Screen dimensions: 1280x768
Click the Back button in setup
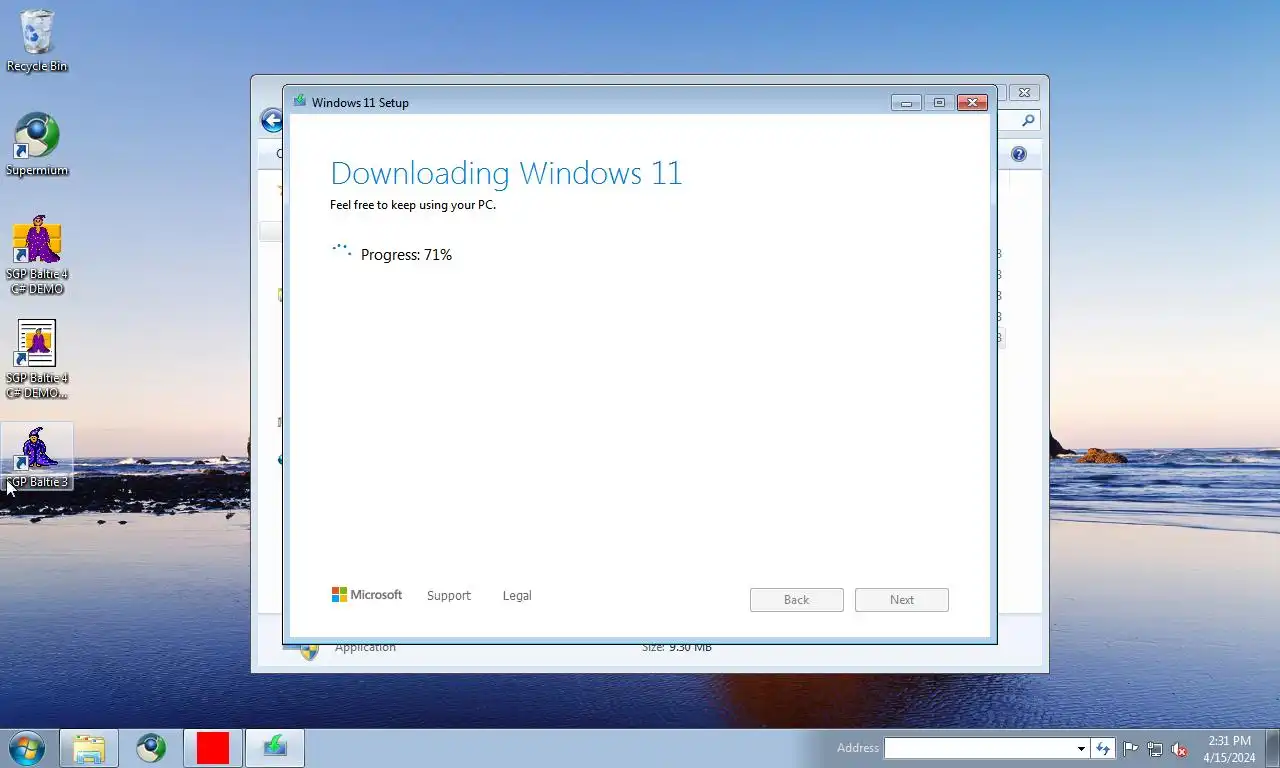(797, 600)
